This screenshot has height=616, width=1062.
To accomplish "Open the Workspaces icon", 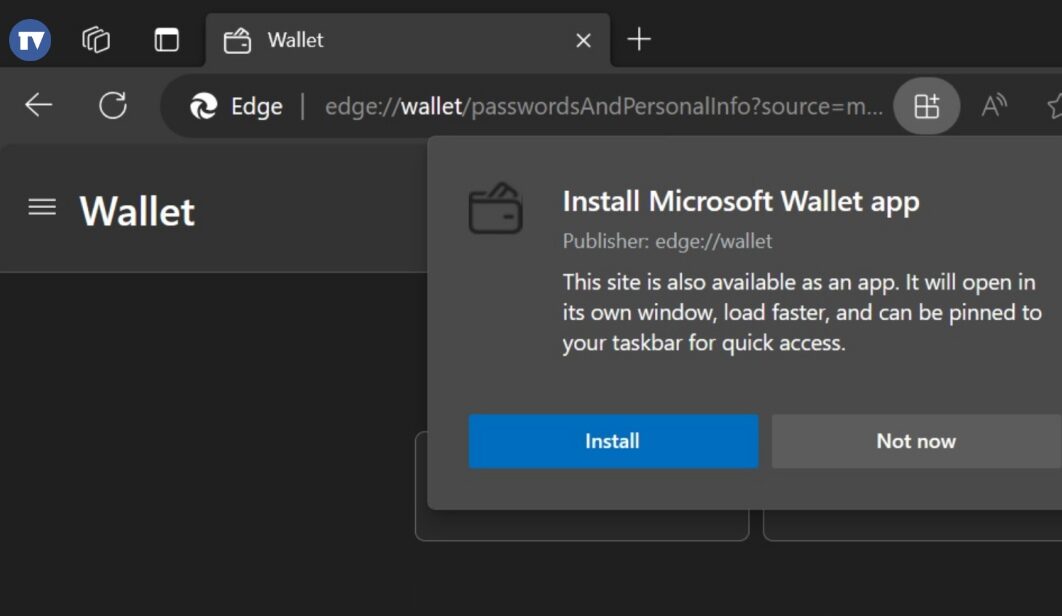I will (96, 40).
